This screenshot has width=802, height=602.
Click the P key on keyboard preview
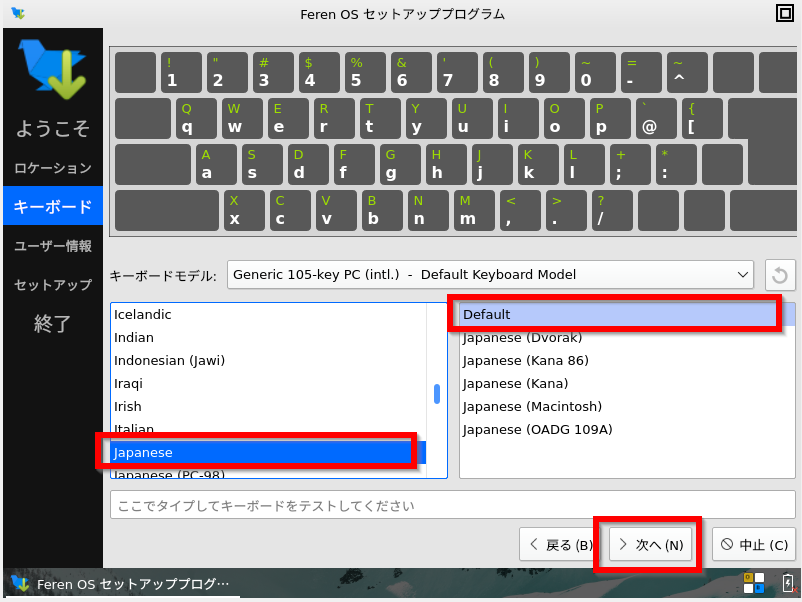[x=610, y=119]
